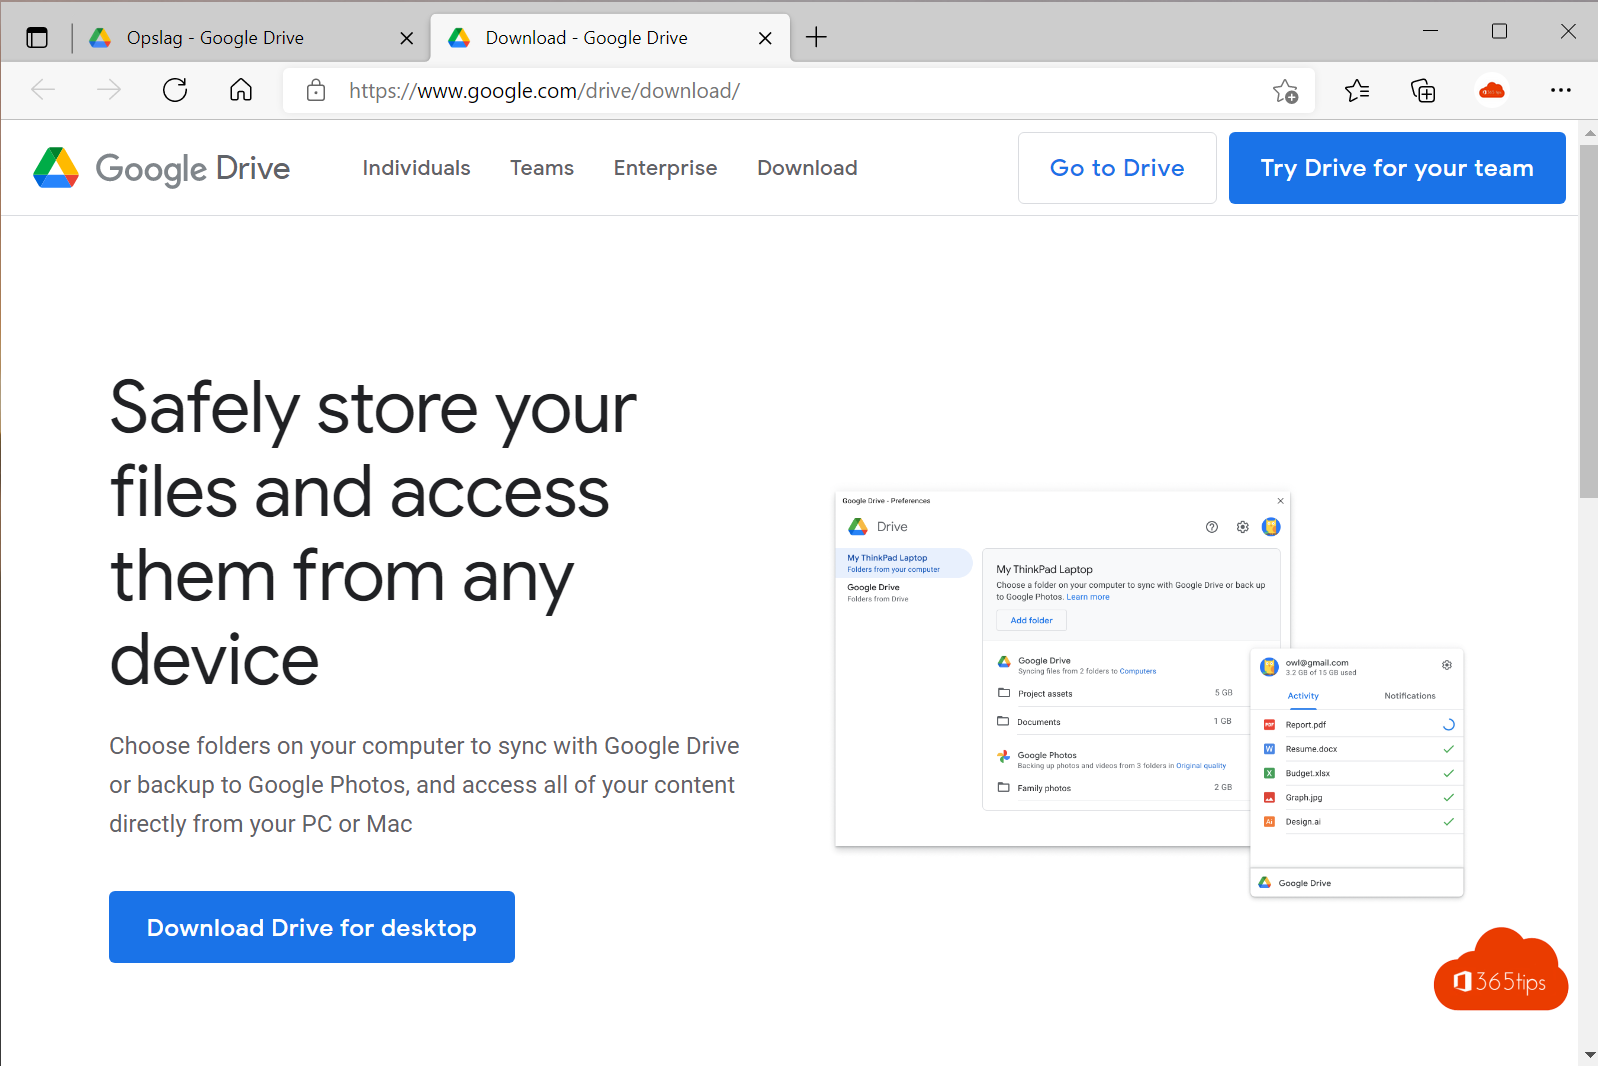Click the URL address bar
Screen dimensions: 1598x1066
click(x=780, y=91)
